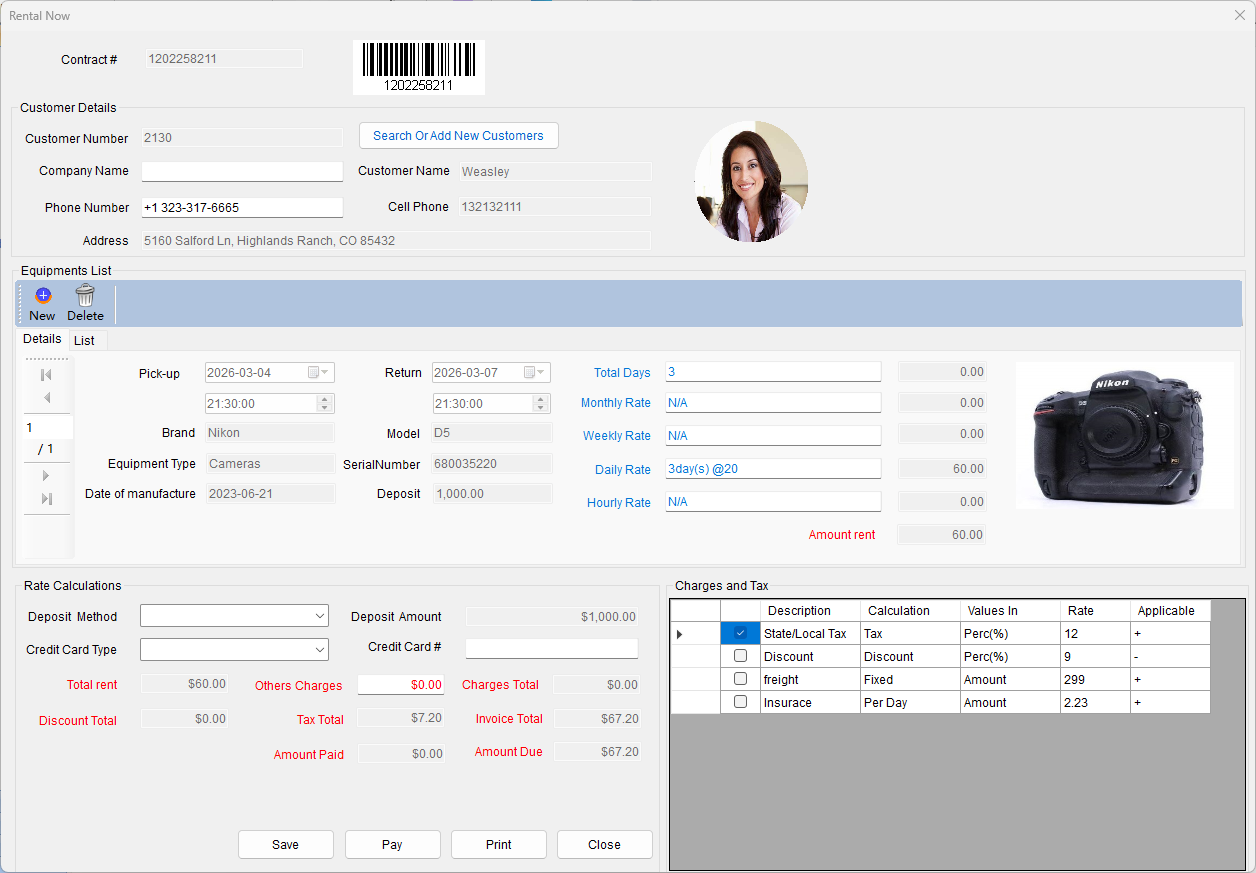
Task: Click the Pay button
Action: click(392, 844)
